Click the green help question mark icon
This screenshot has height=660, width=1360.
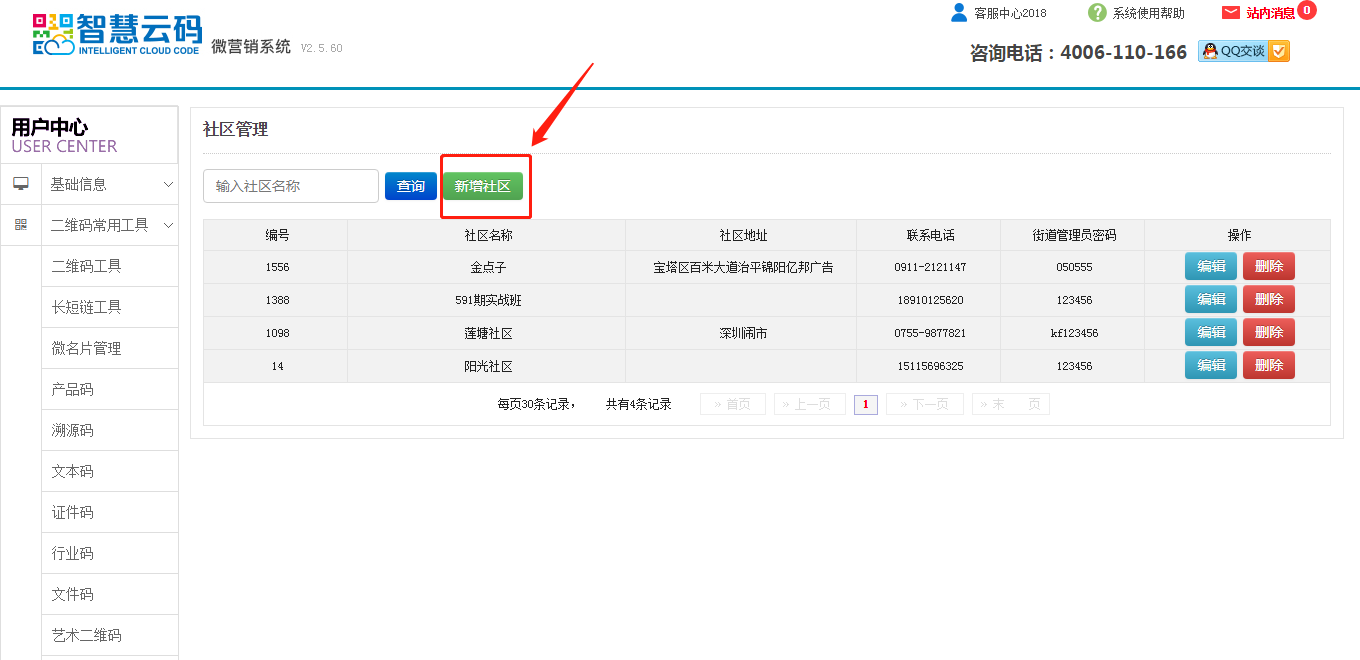(1097, 13)
